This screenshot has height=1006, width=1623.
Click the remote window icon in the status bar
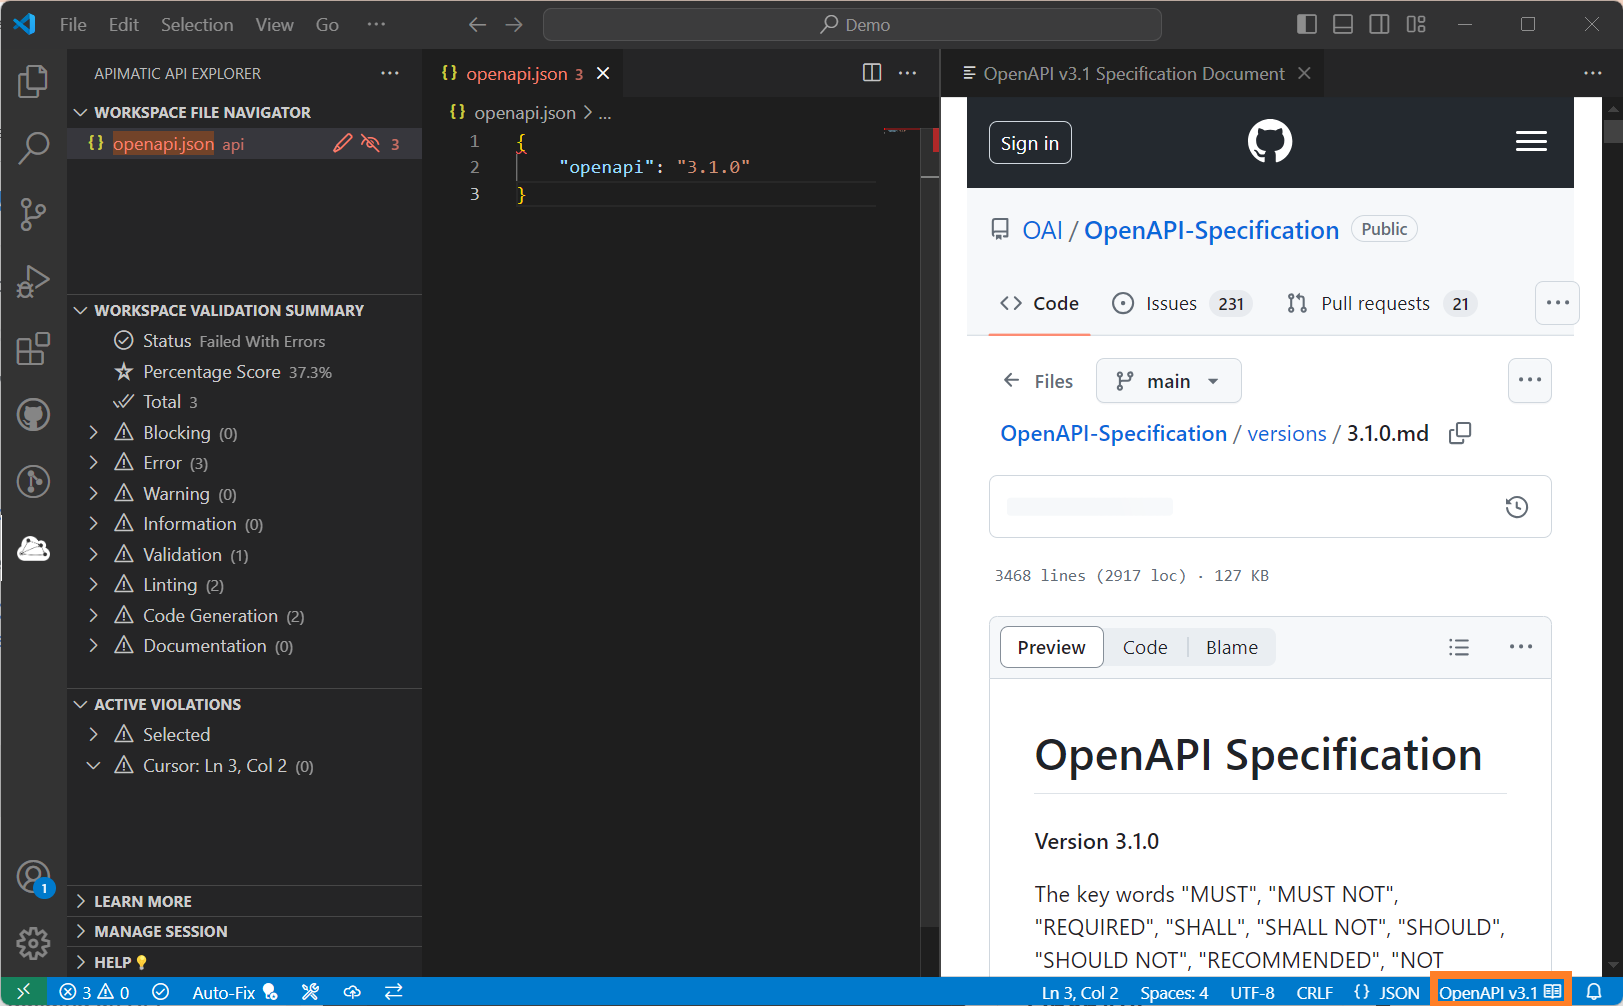point(23,992)
